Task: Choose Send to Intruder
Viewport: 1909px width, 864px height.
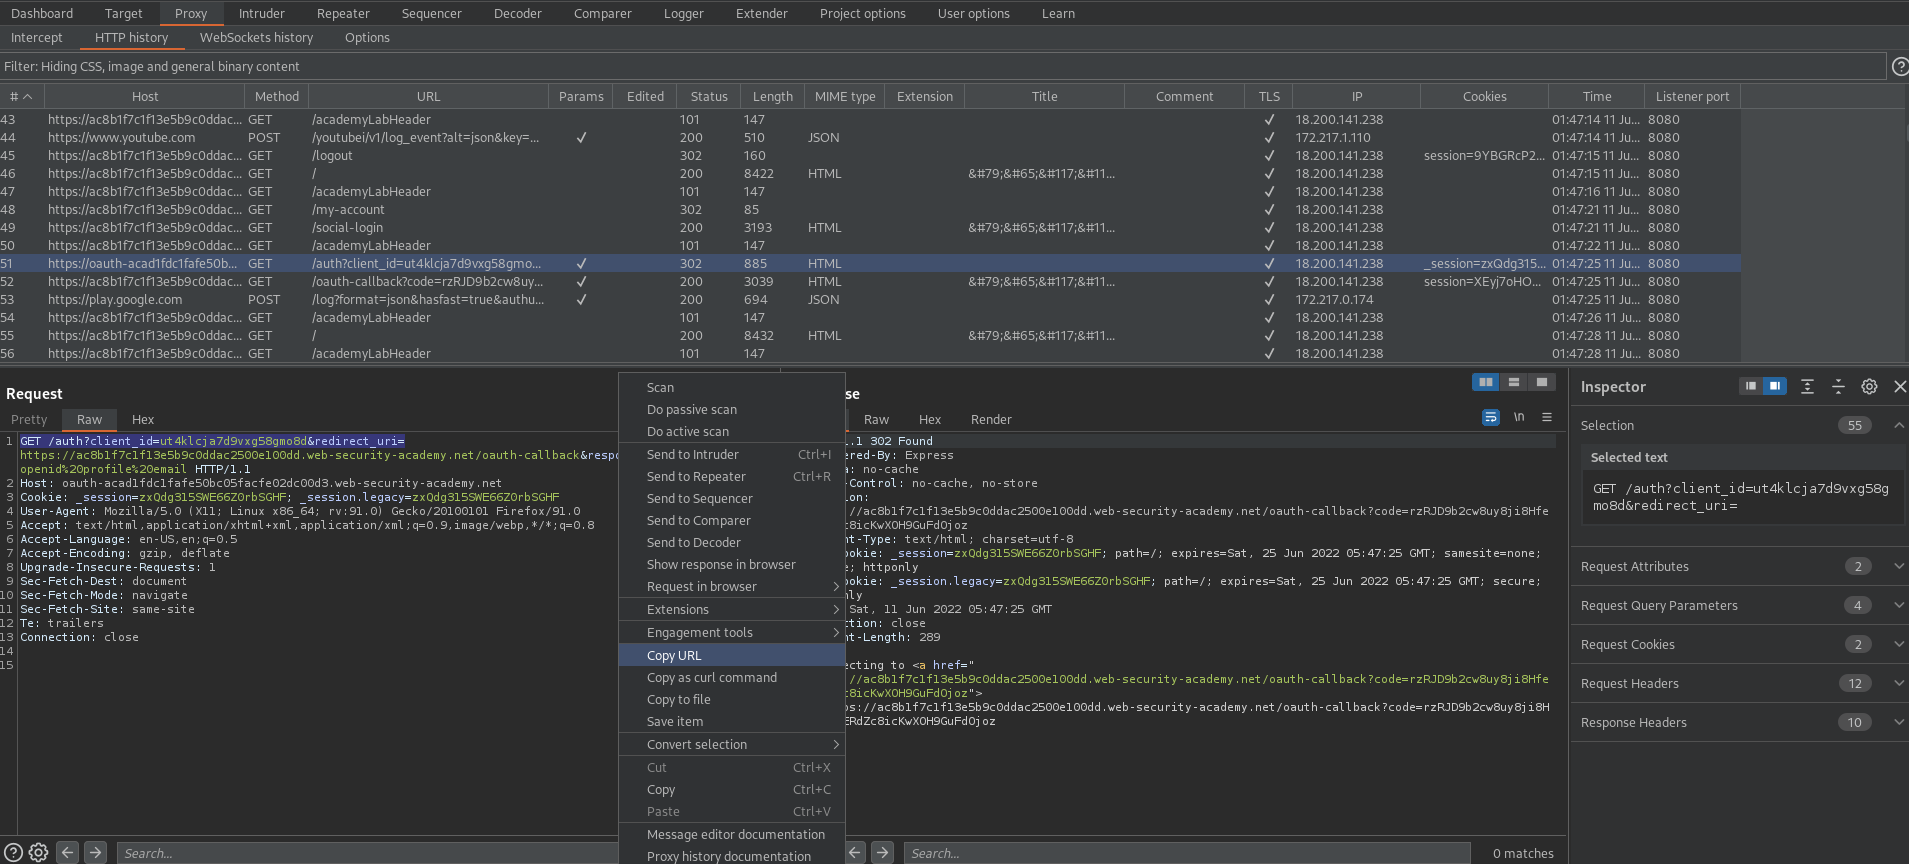Action: 732,454
